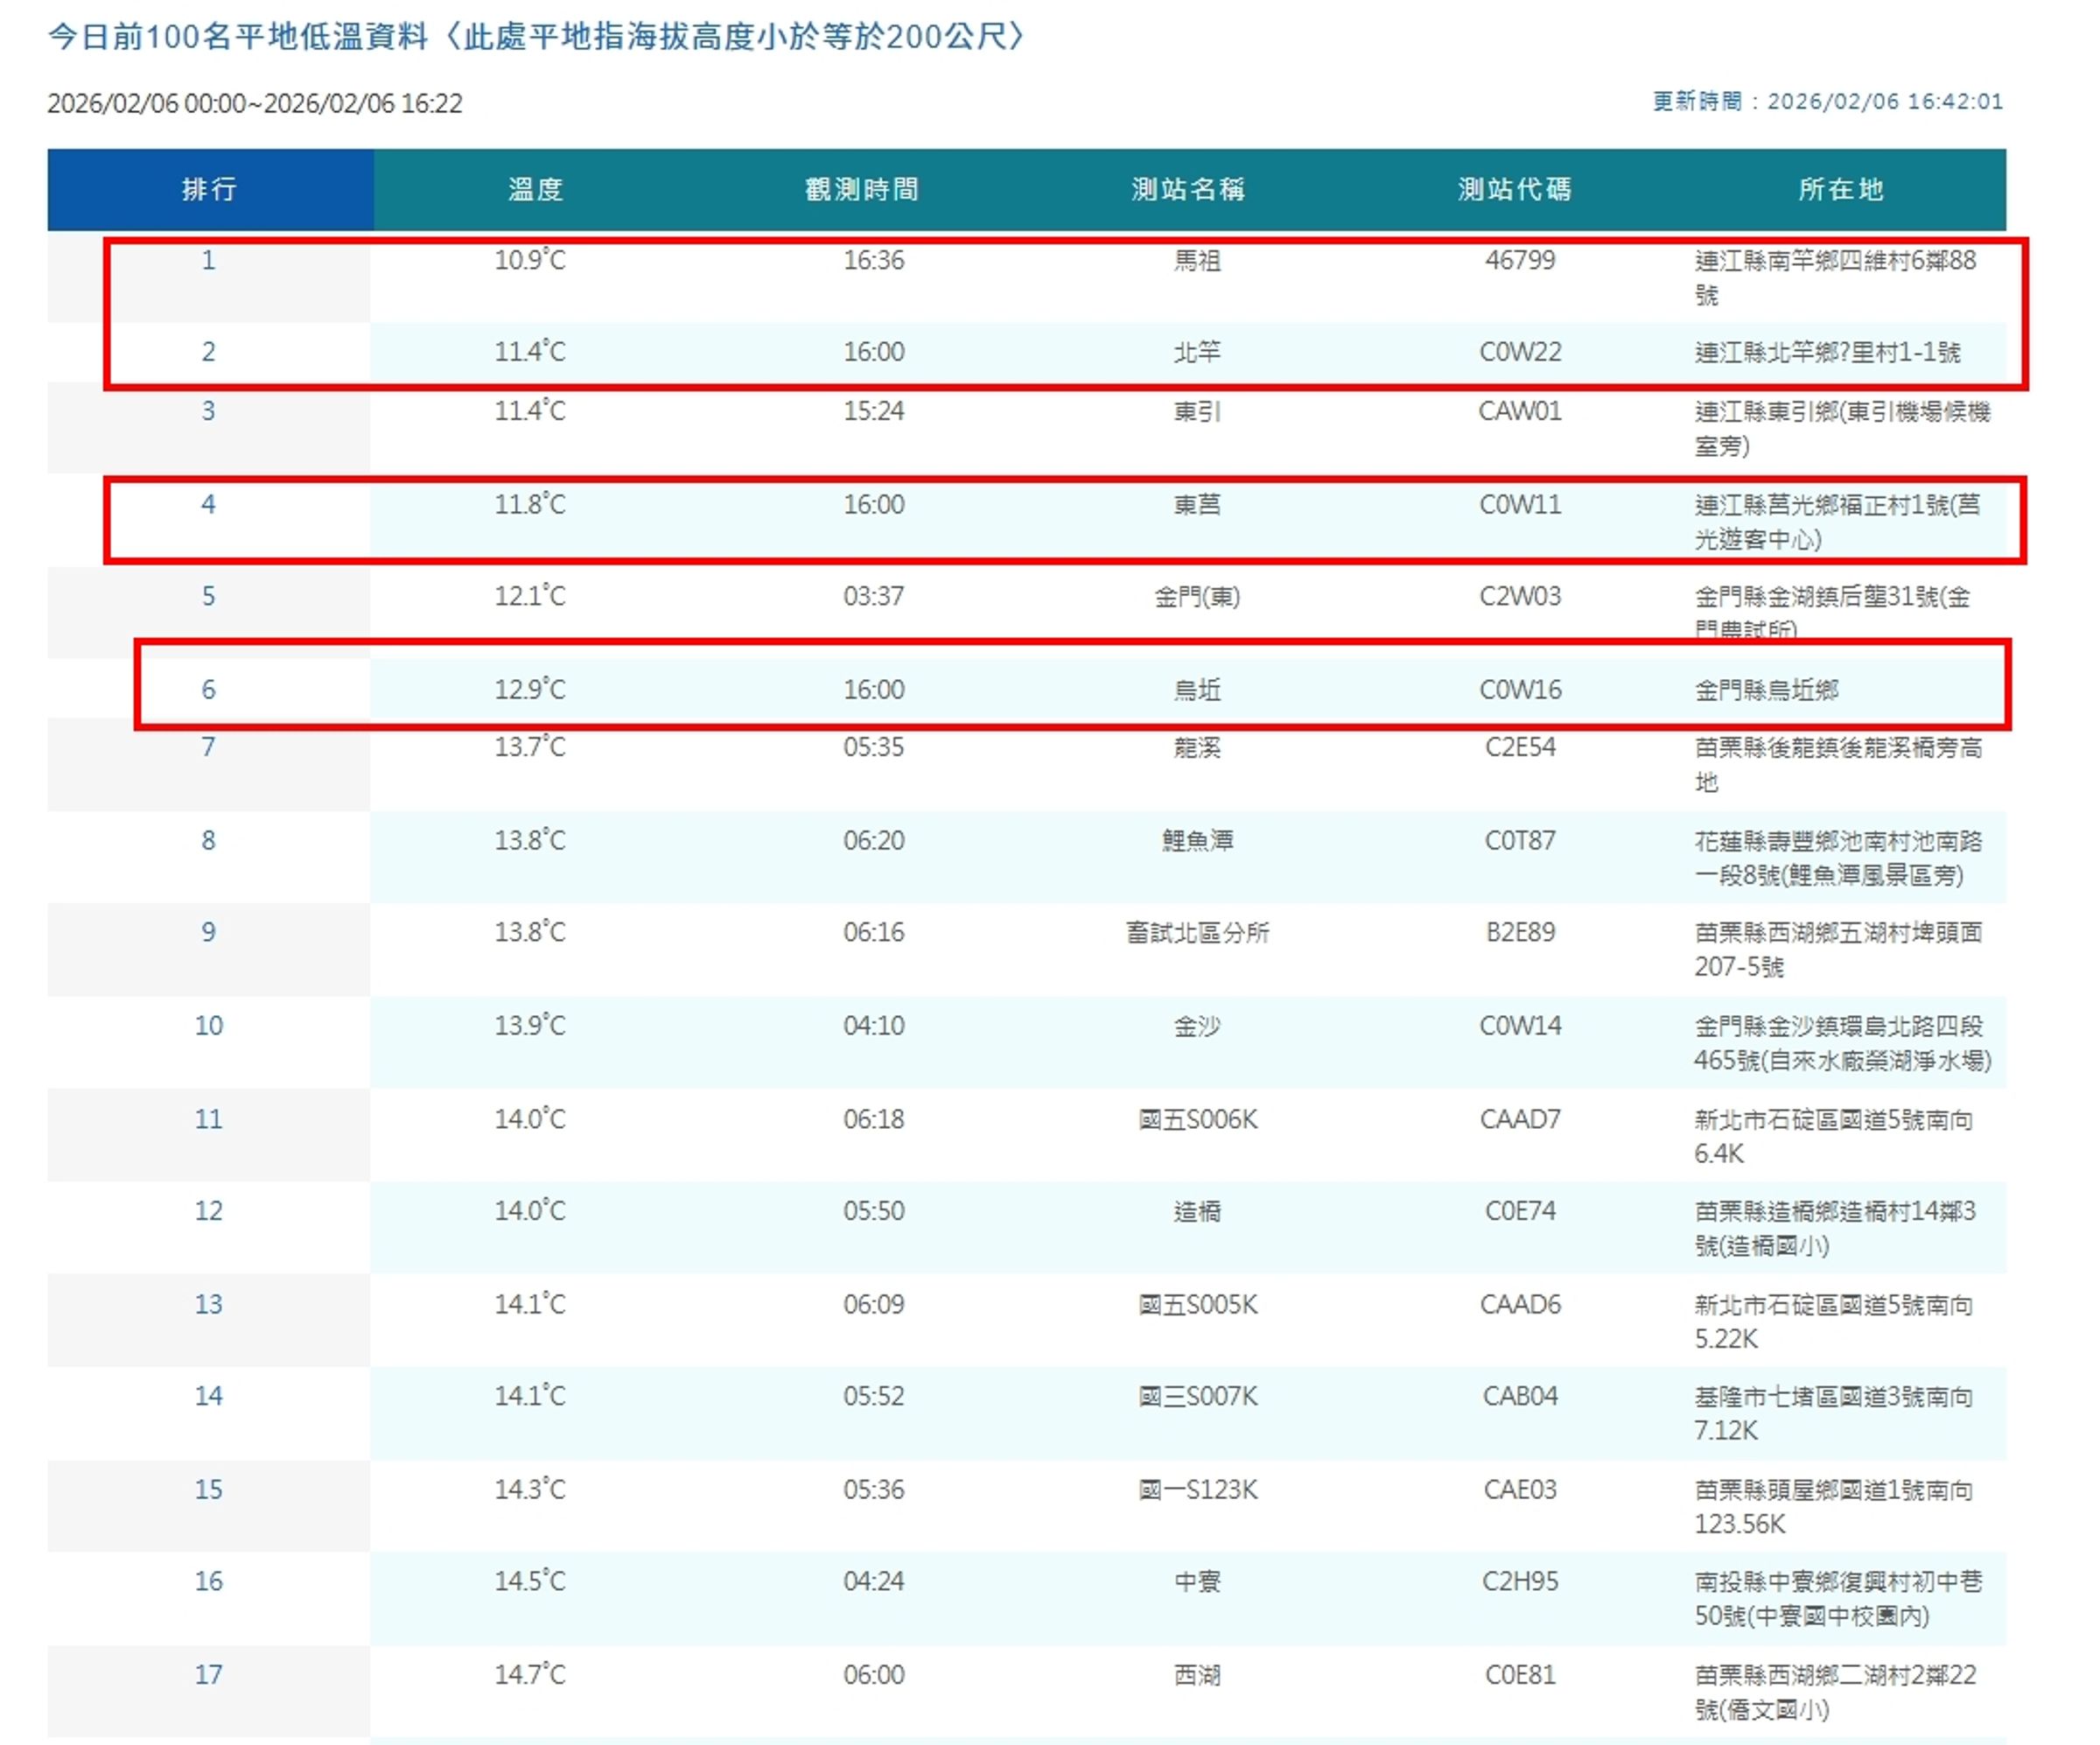Click station code C0W16
The height and width of the screenshot is (1745, 2100).
1520,690
